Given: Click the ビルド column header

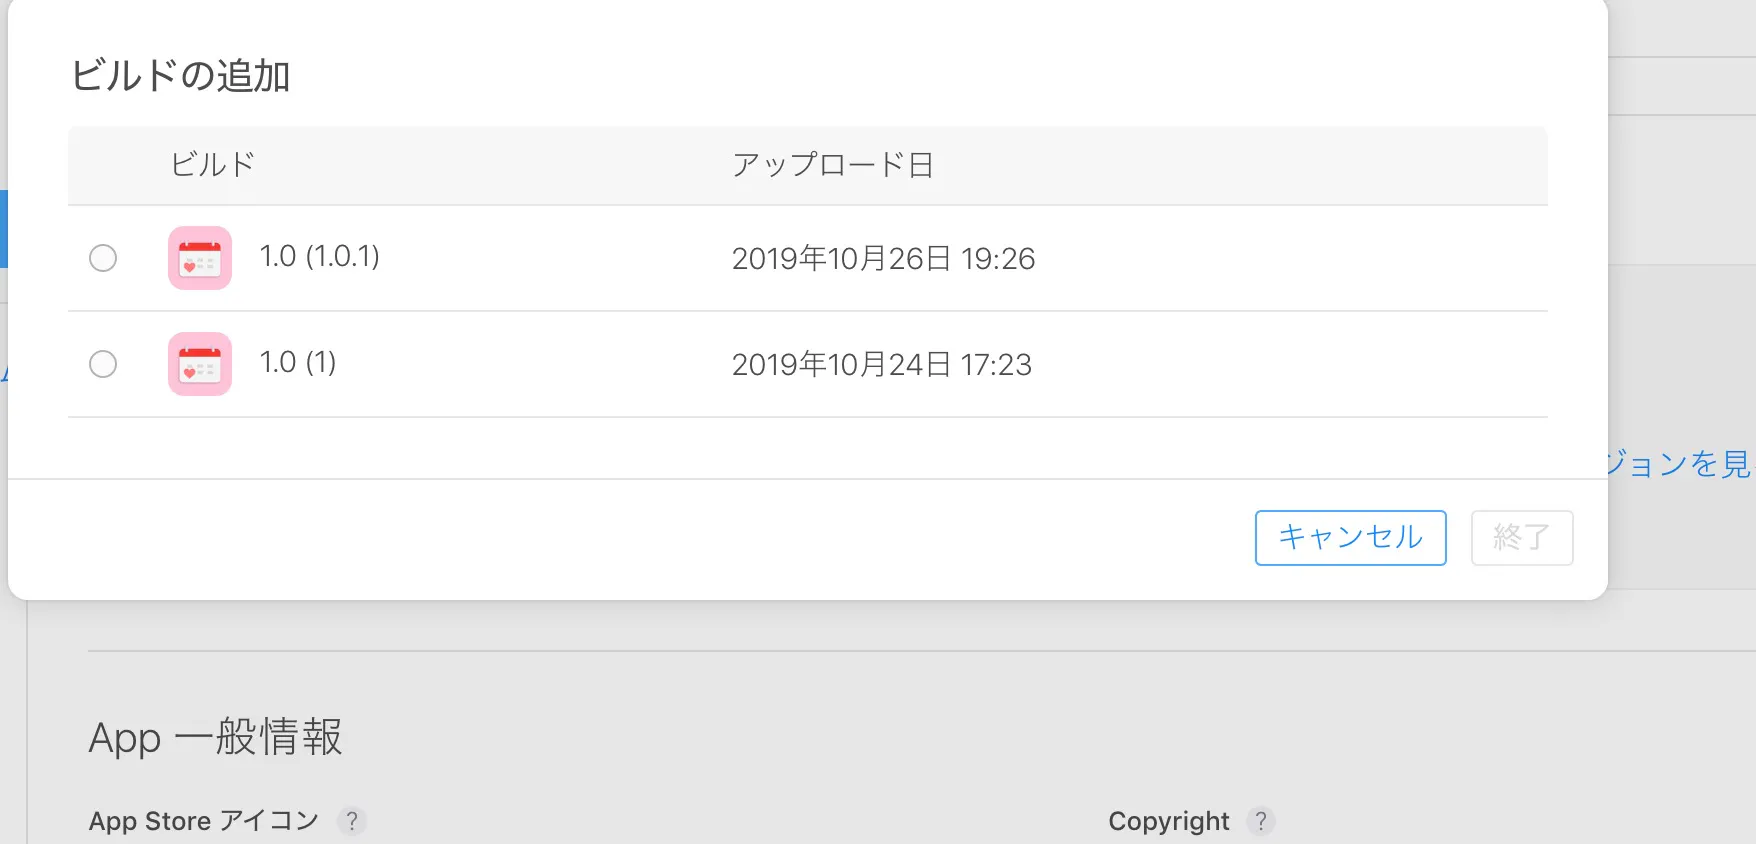Looking at the screenshot, I should (211, 165).
